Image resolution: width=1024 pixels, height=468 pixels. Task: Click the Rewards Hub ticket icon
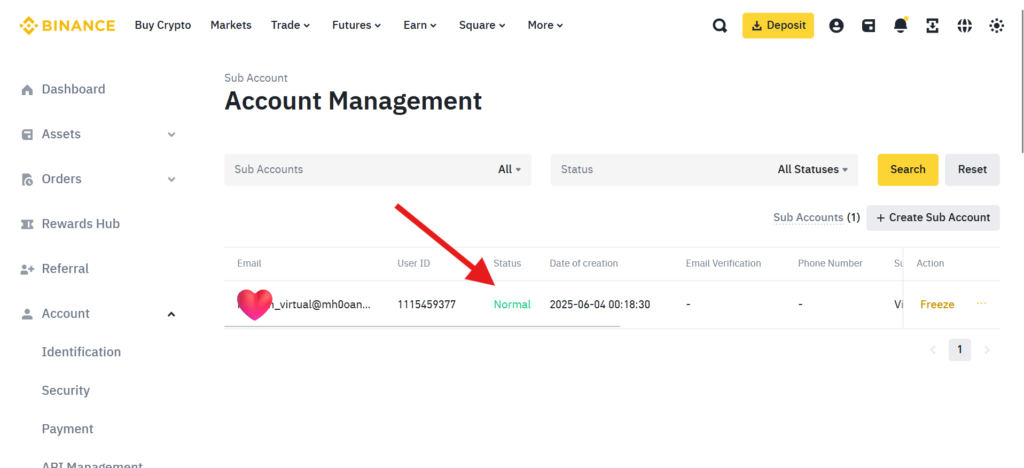point(27,224)
